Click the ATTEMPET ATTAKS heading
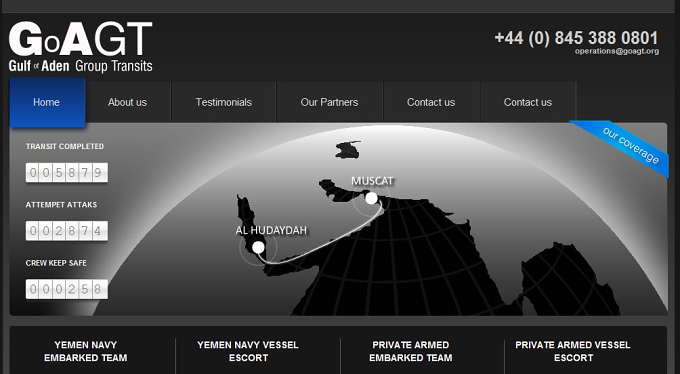Screen dimensions: 680x374 [61, 205]
